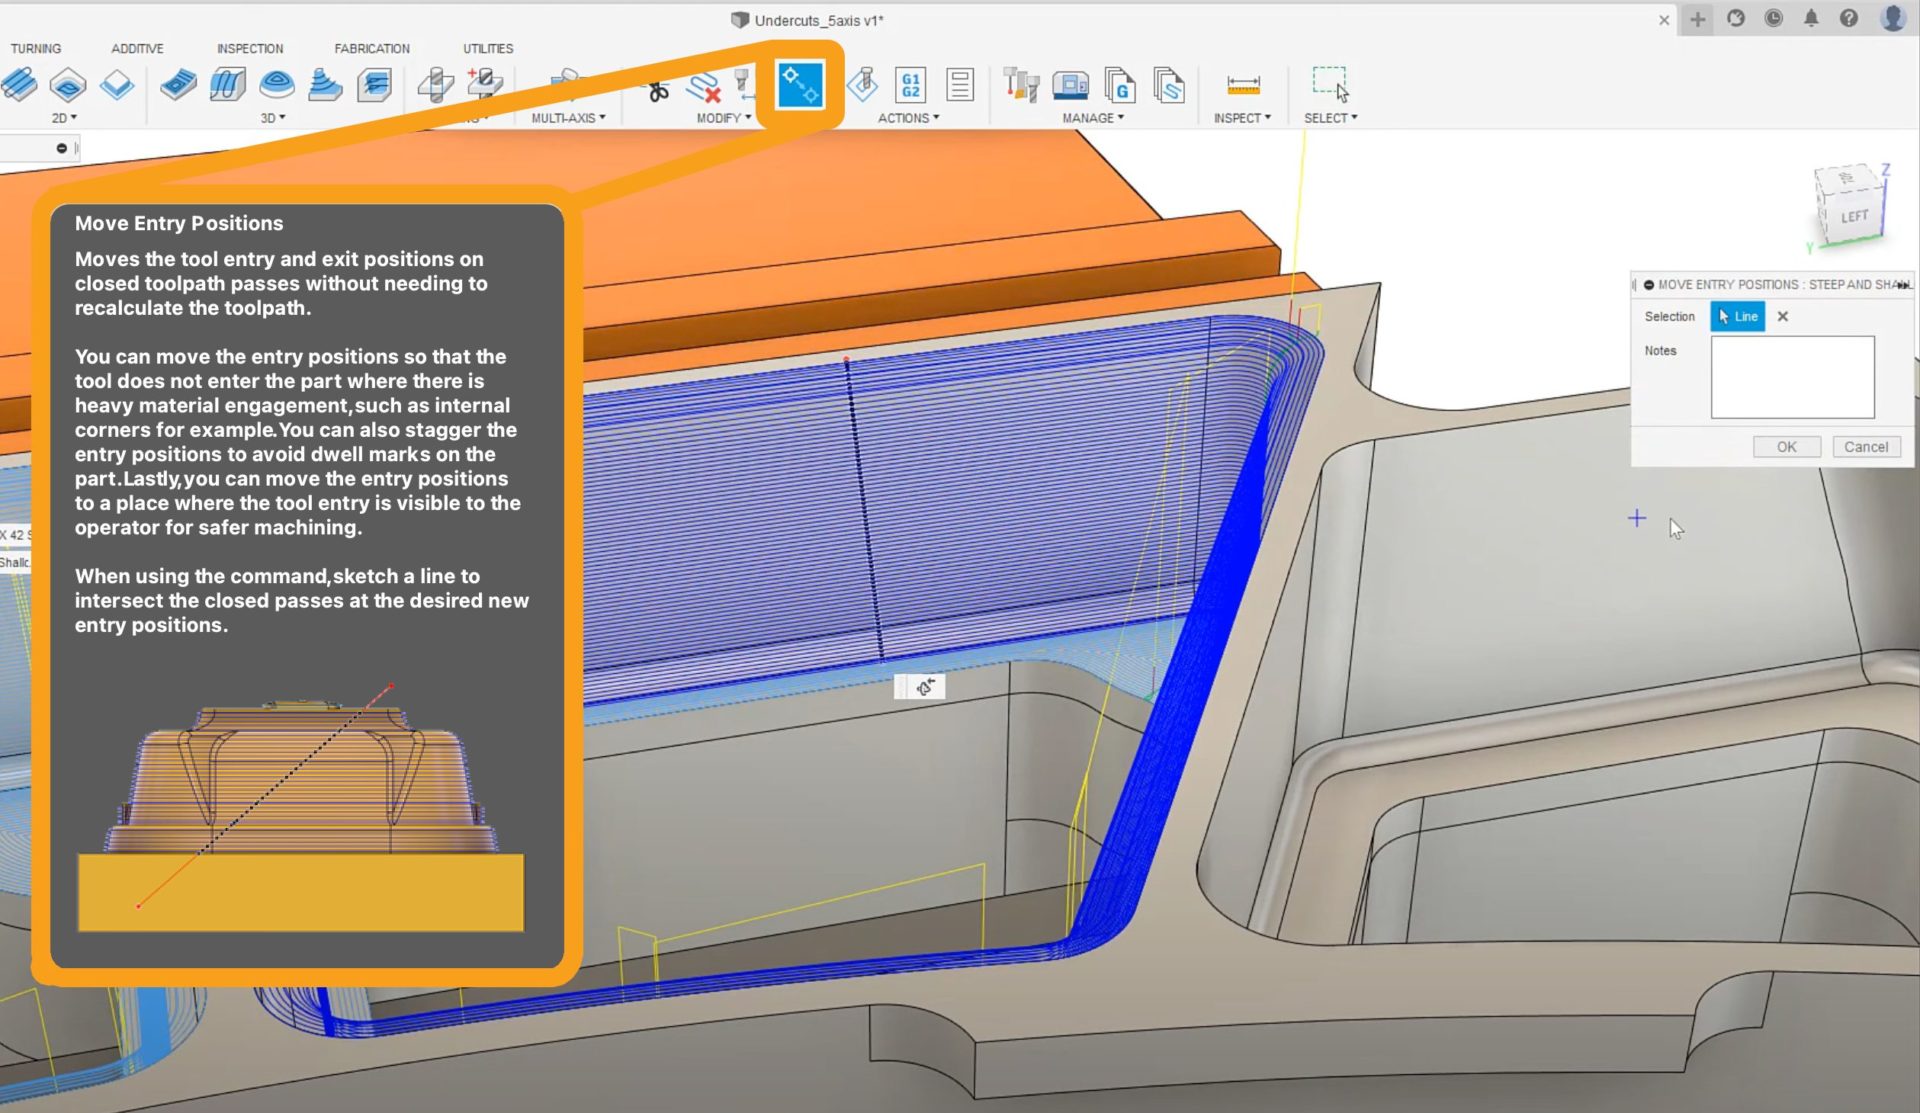
Task: Click the OK button in dialog
Action: tap(1786, 447)
